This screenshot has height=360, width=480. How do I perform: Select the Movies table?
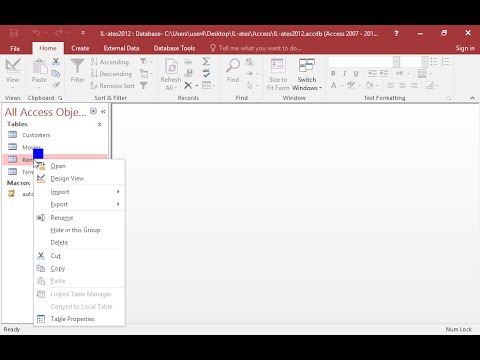click(x=55, y=147)
